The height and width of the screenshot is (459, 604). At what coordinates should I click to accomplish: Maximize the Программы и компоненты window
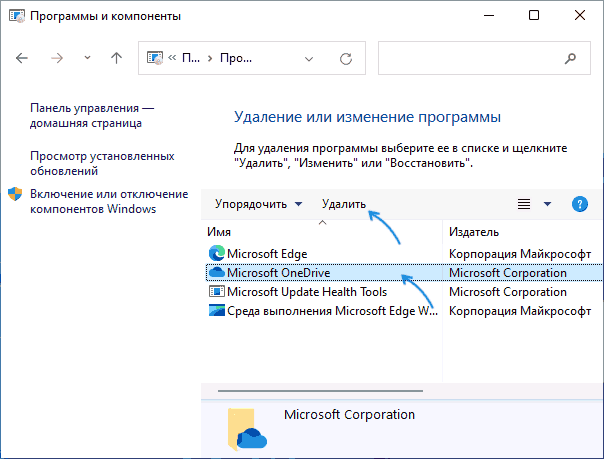click(x=534, y=15)
